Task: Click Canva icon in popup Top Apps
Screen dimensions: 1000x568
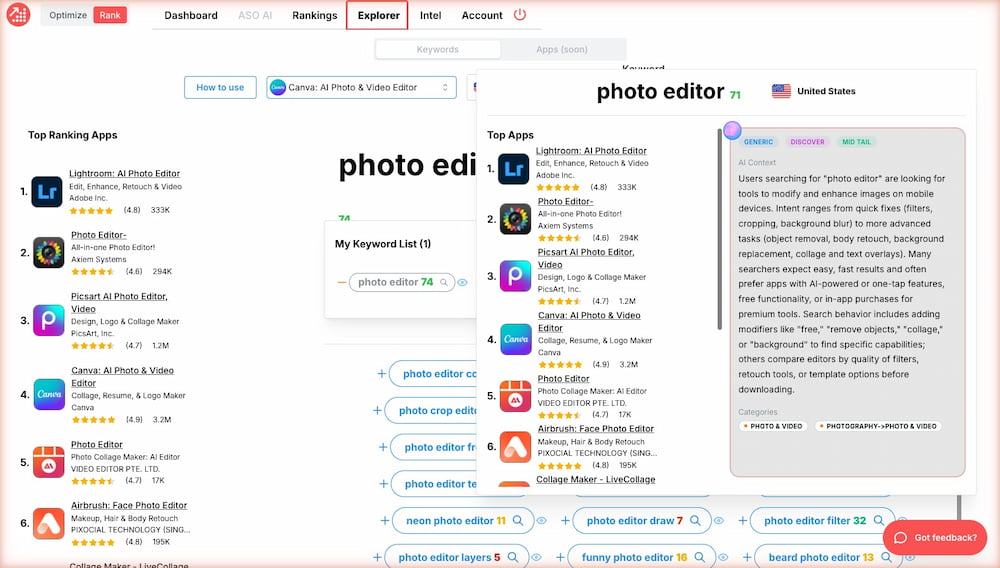Action: [x=515, y=339]
